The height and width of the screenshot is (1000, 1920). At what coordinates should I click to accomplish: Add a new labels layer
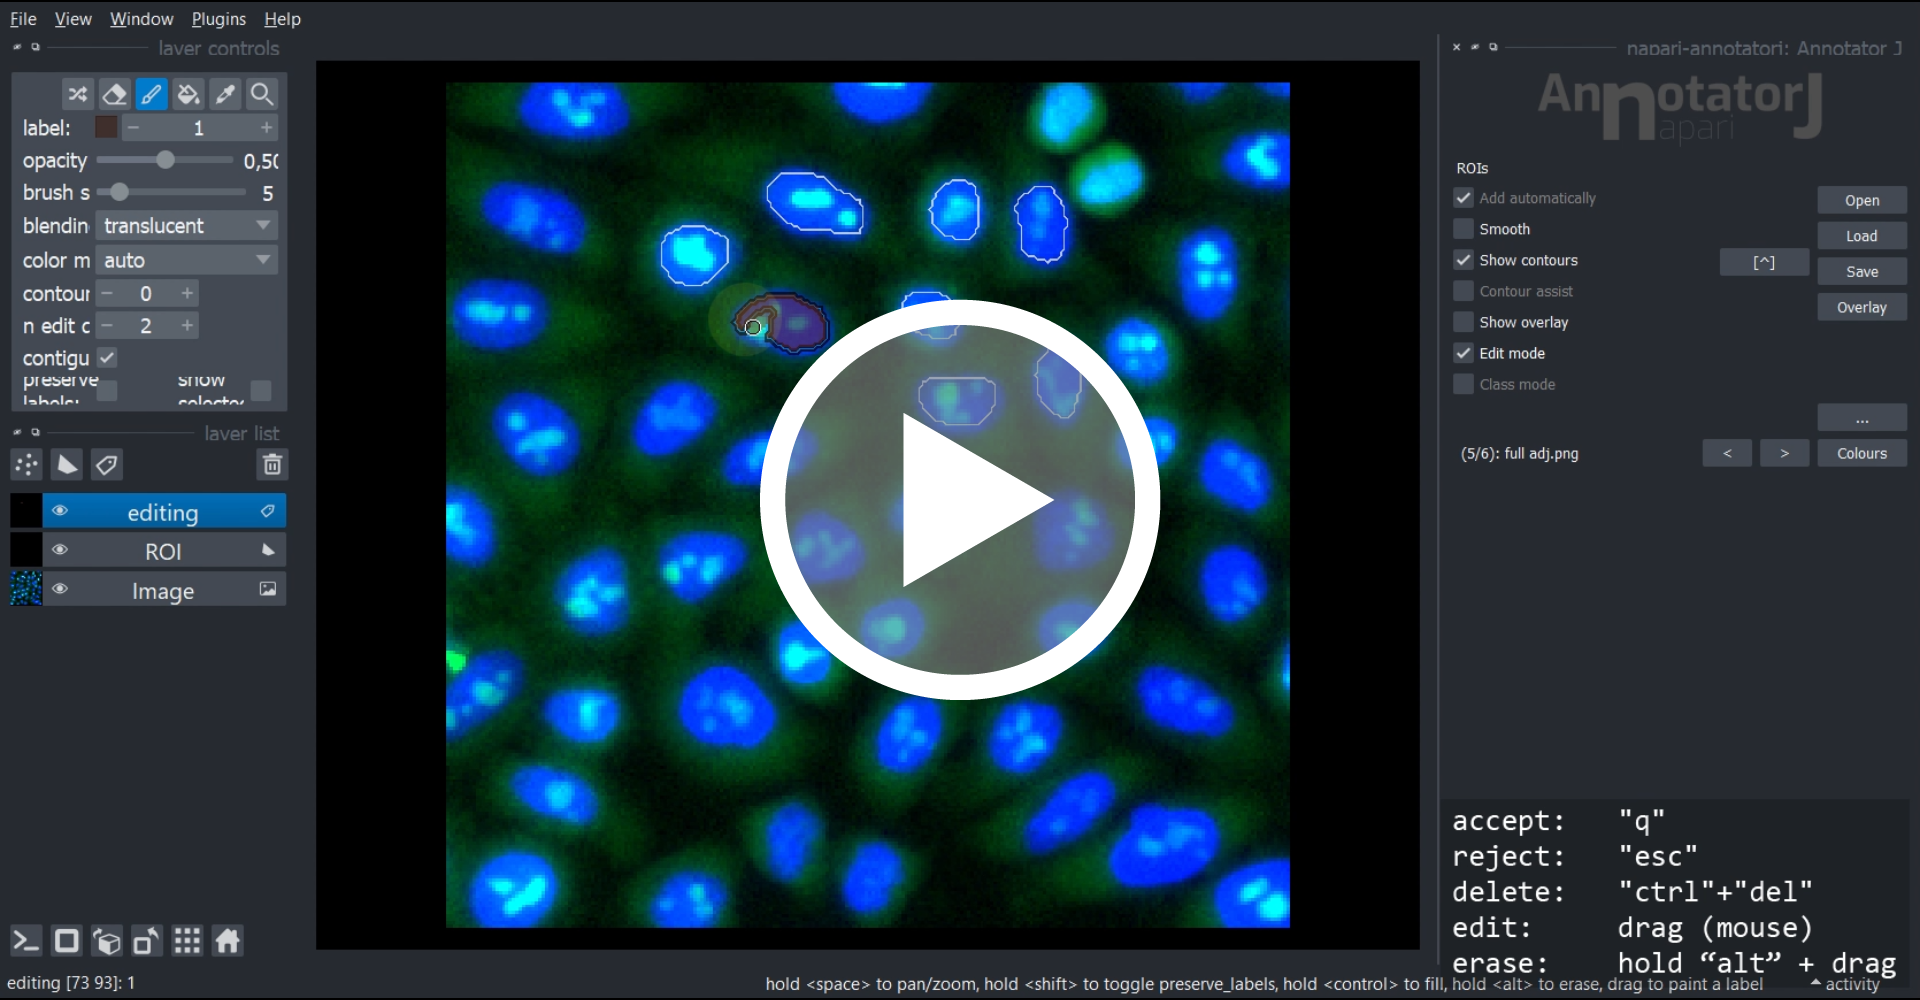(106, 465)
